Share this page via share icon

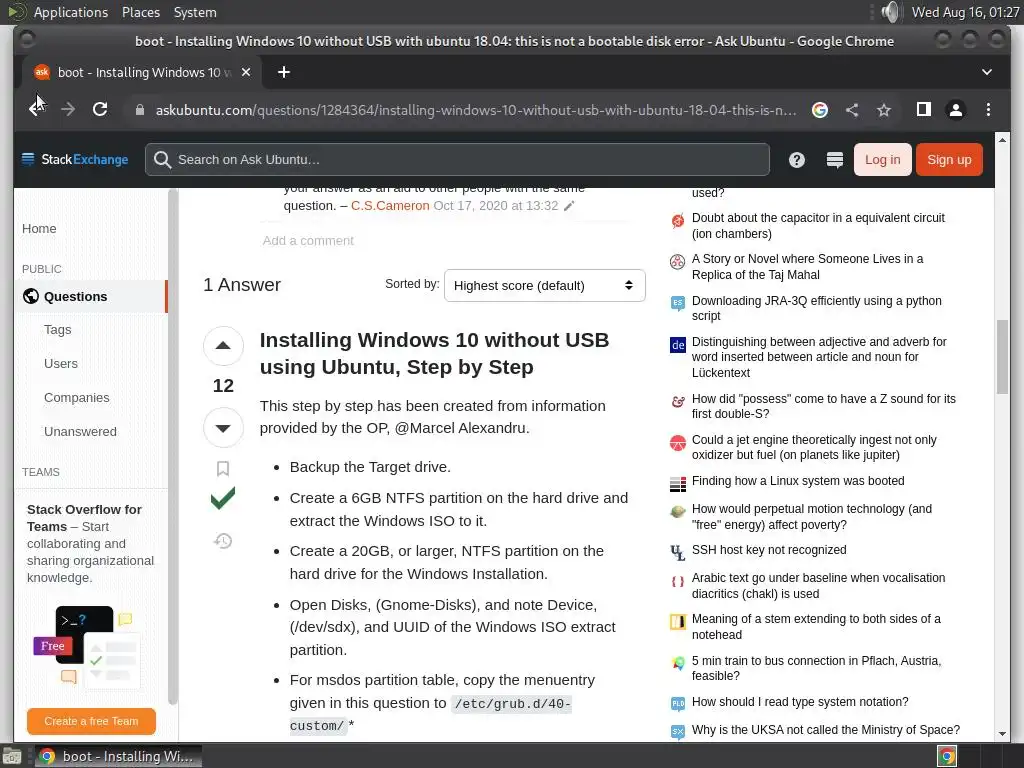(852, 110)
